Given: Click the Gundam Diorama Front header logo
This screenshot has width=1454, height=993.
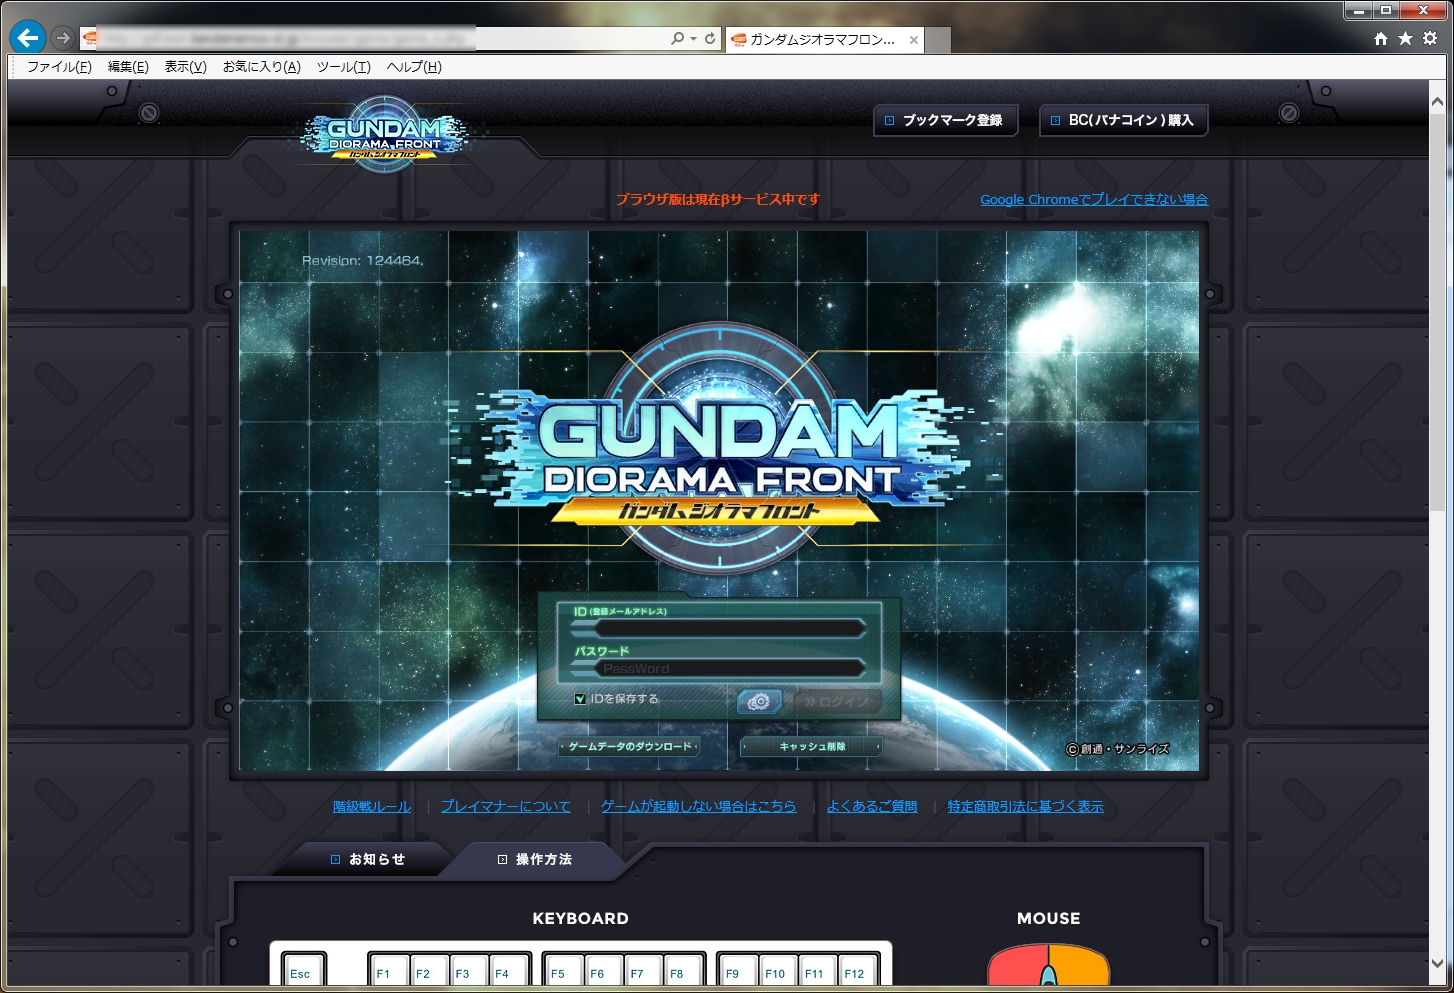Looking at the screenshot, I should point(385,136).
